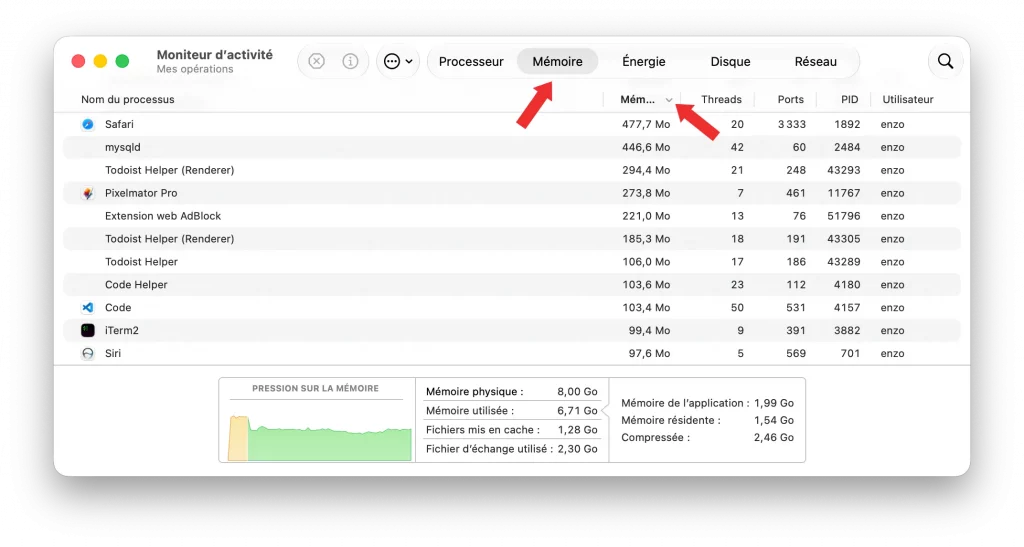
Task: Sort by Nom du processus column
Action: (x=127, y=99)
